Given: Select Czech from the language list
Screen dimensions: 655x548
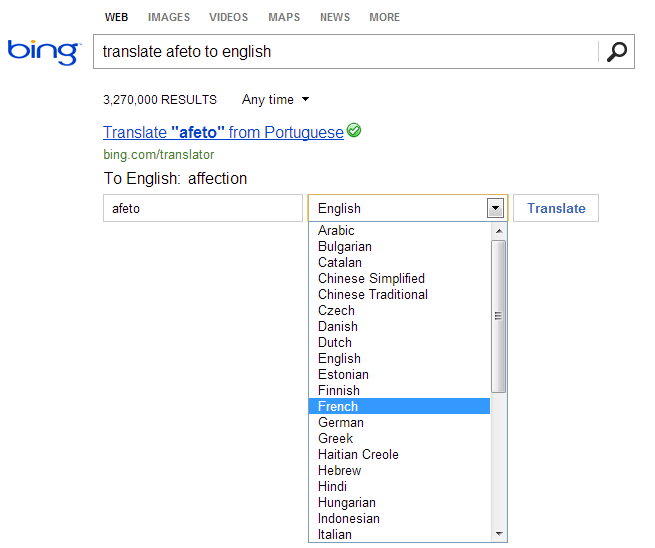Looking at the screenshot, I should pyautogui.click(x=399, y=310).
